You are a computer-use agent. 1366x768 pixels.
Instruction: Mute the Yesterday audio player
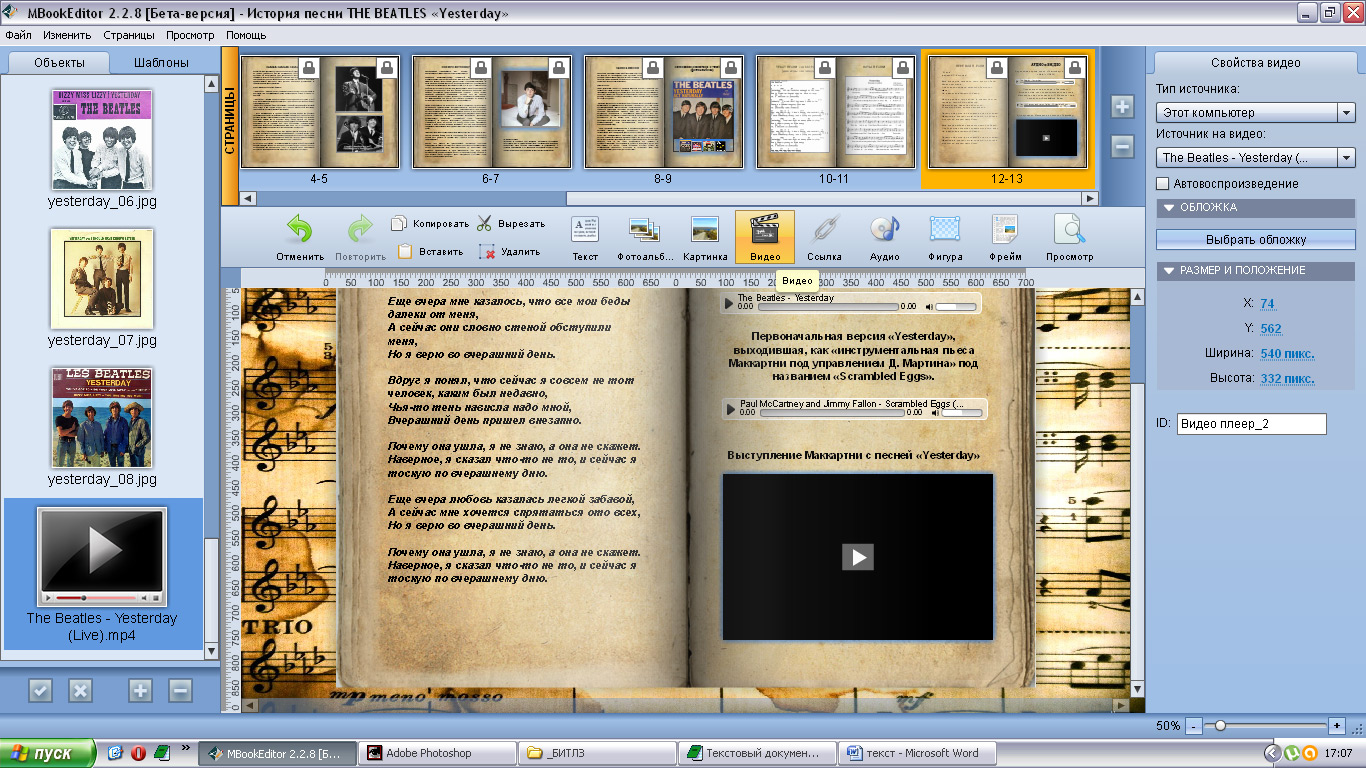(928, 307)
